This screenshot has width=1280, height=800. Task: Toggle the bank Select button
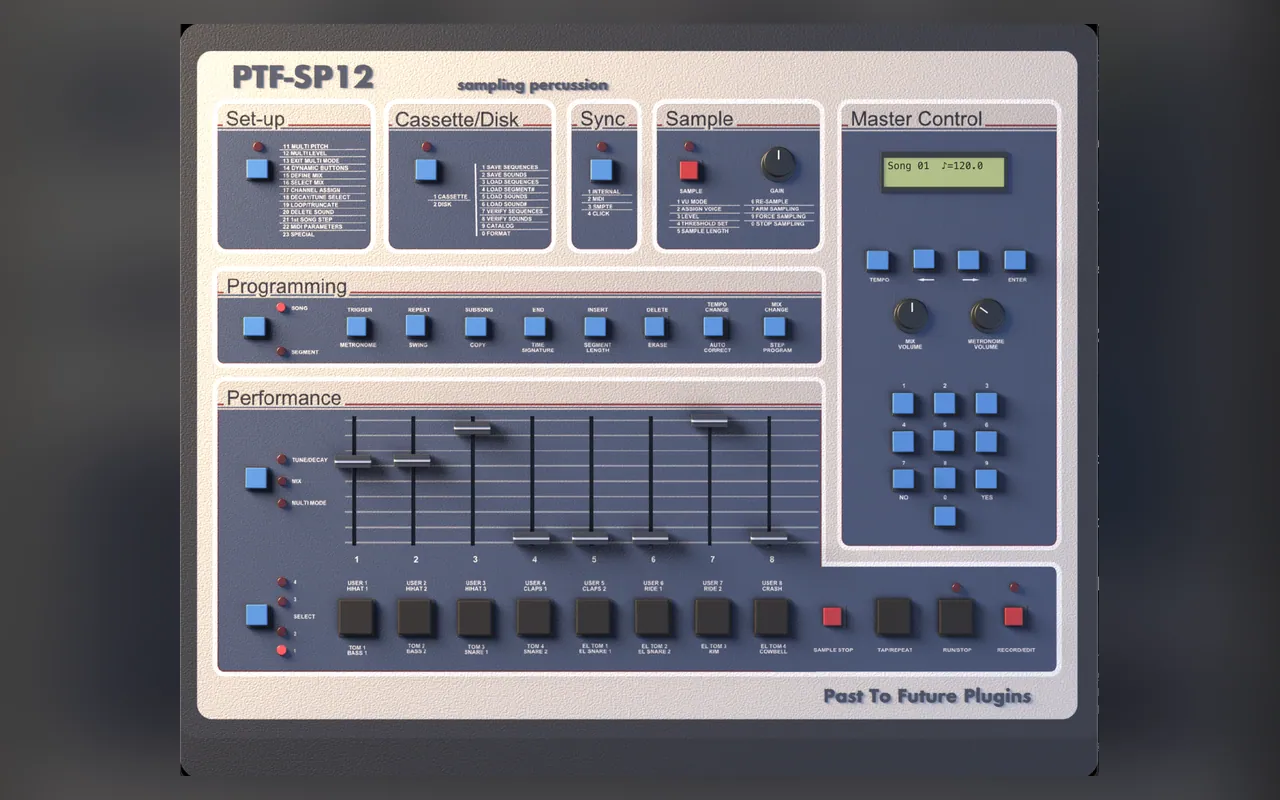[x=257, y=615]
